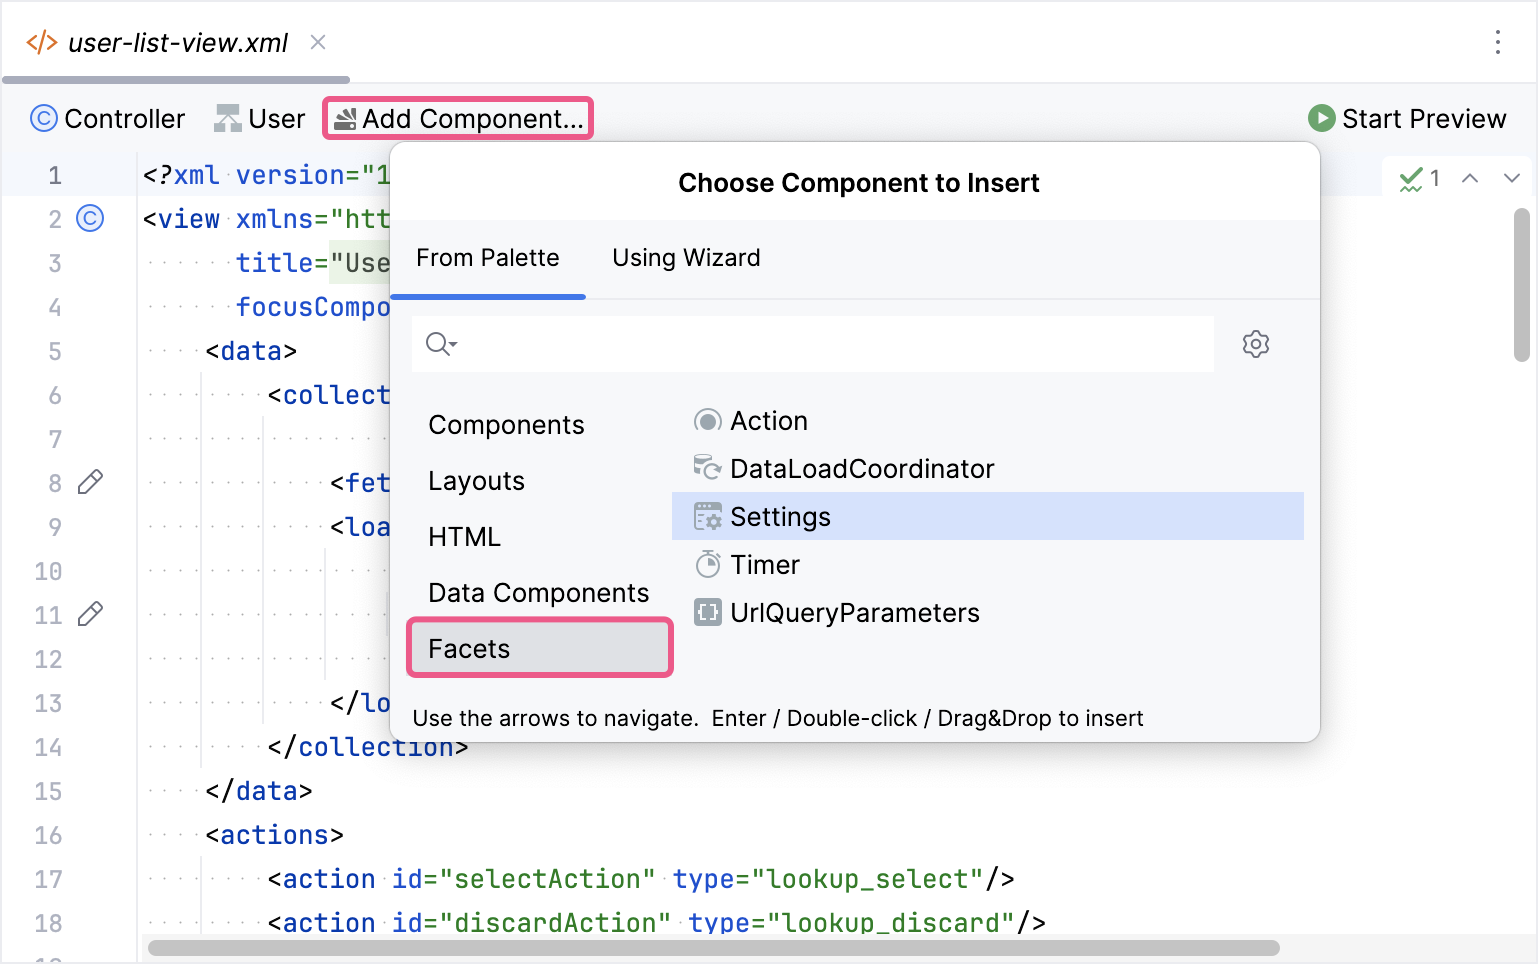This screenshot has height=964, width=1538.
Task: Close the user-list-view.xml editor tab
Action: 318,42
